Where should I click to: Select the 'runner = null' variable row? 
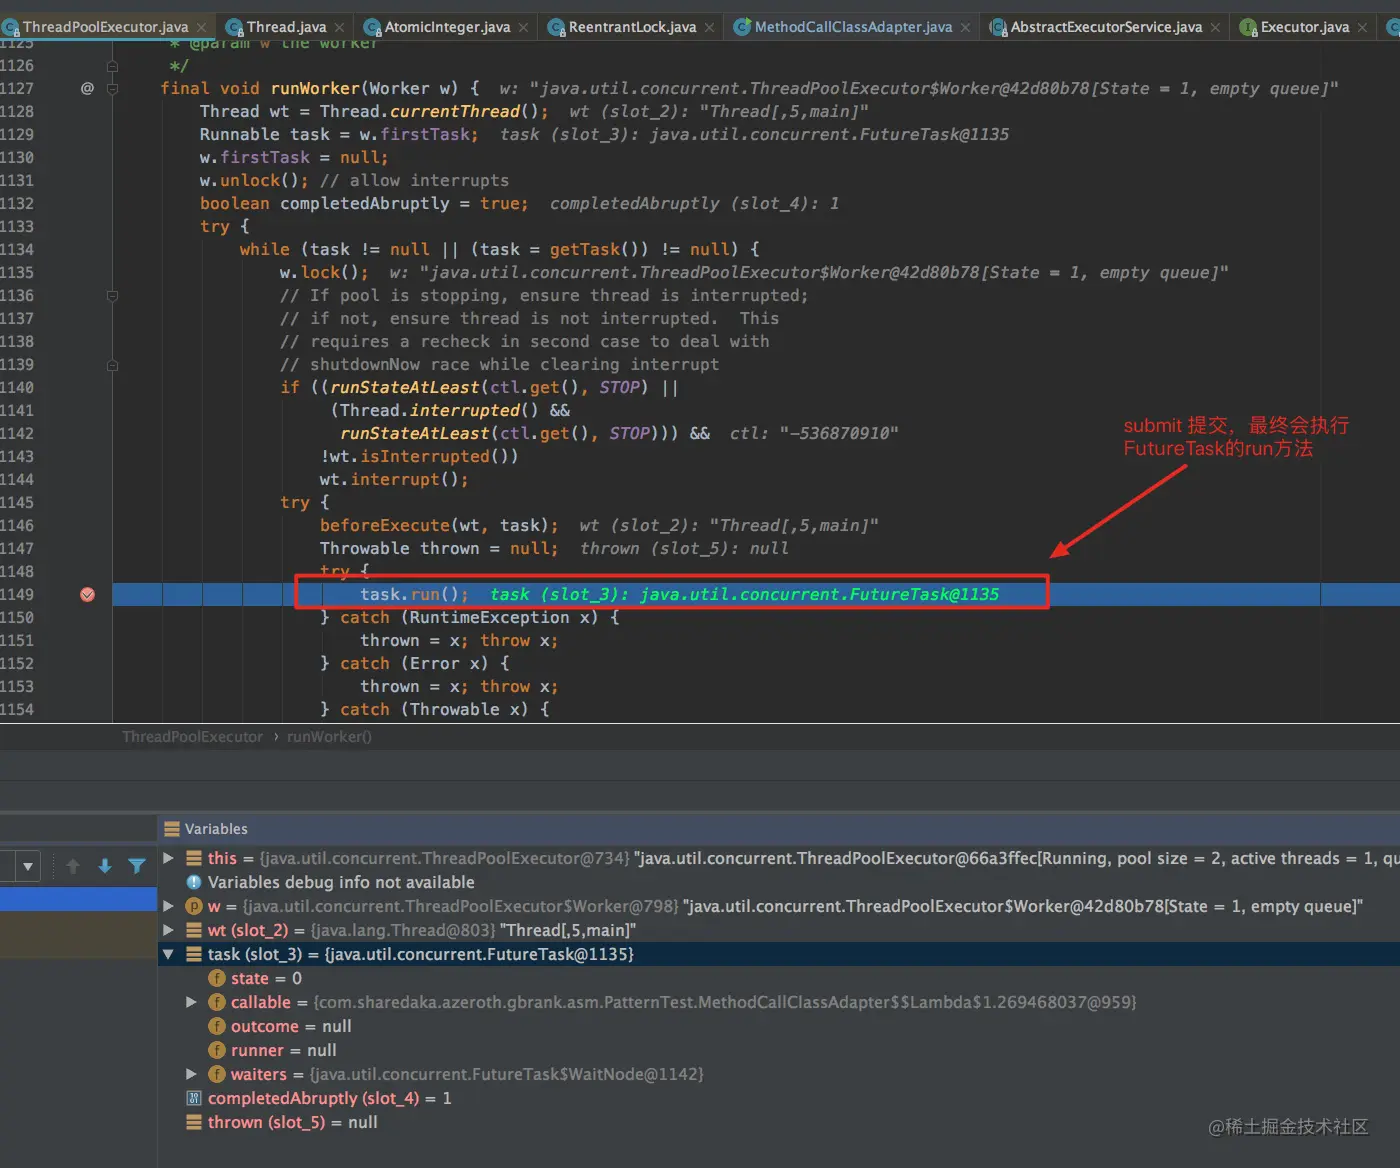pyautogui.click(x=779, y=1050)
